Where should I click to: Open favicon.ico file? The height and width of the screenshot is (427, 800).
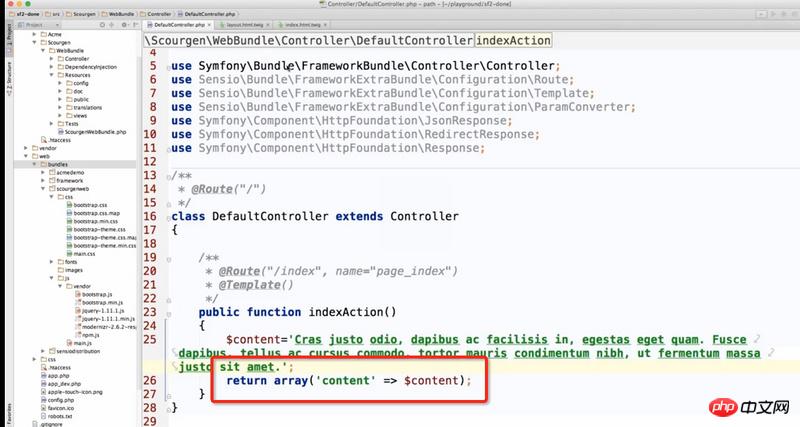click(x=57, y=408)
